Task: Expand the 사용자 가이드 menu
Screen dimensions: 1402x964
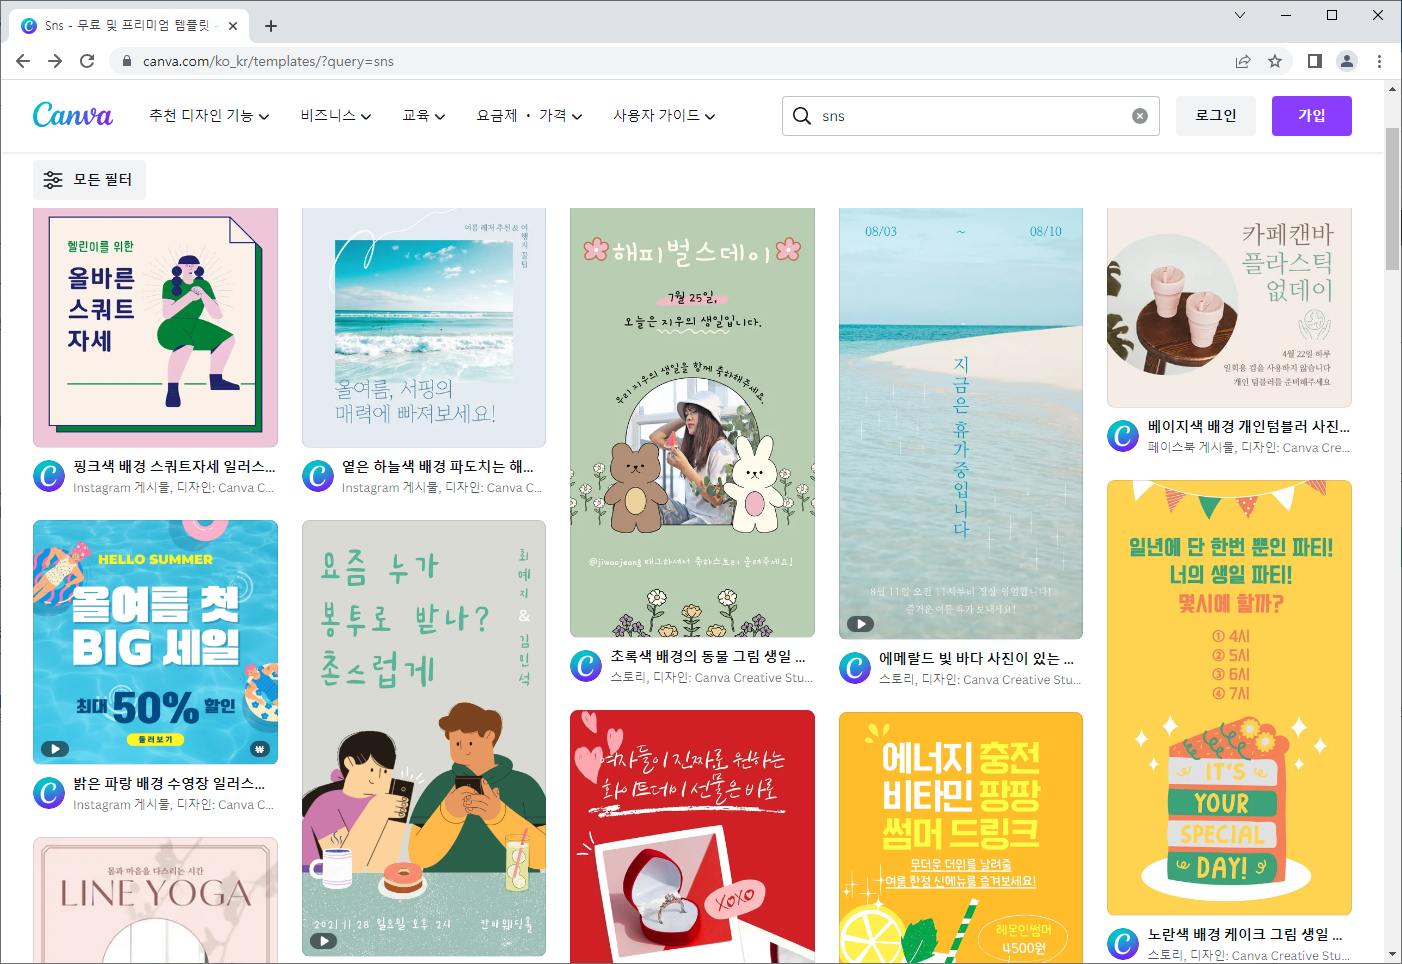Action: tap(664, 116)
